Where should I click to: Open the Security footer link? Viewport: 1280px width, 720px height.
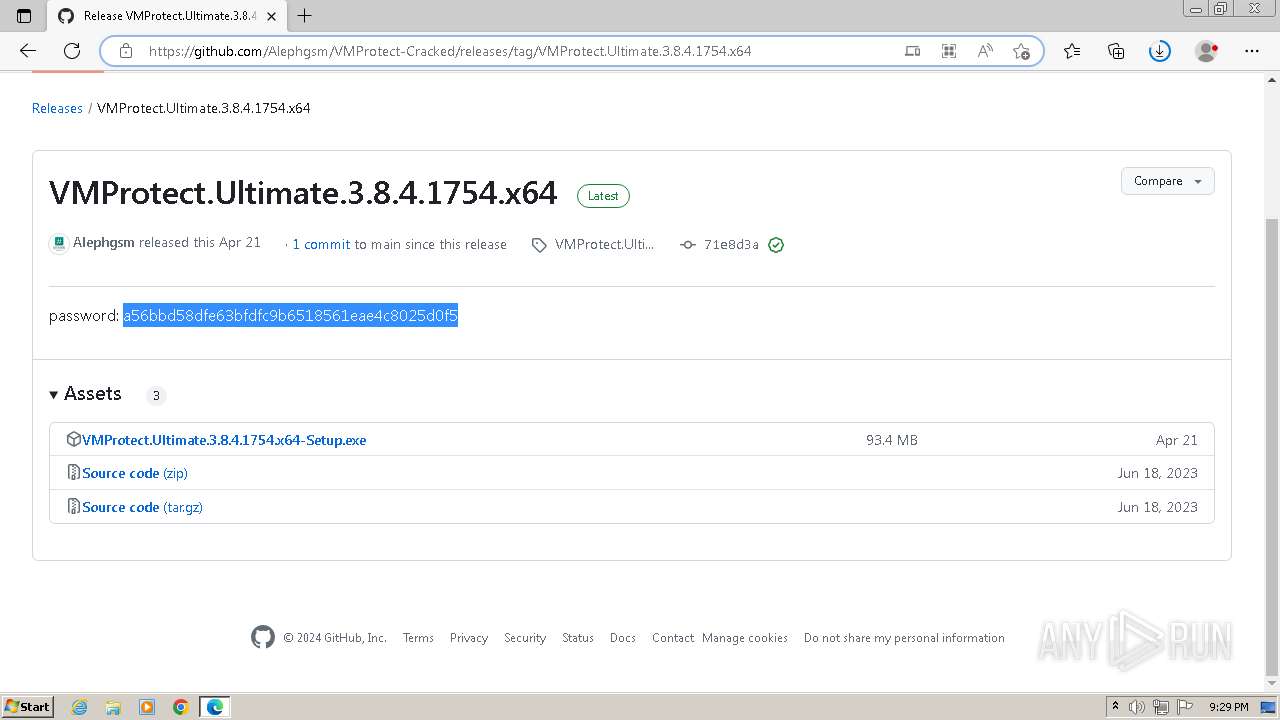point(525,638)
